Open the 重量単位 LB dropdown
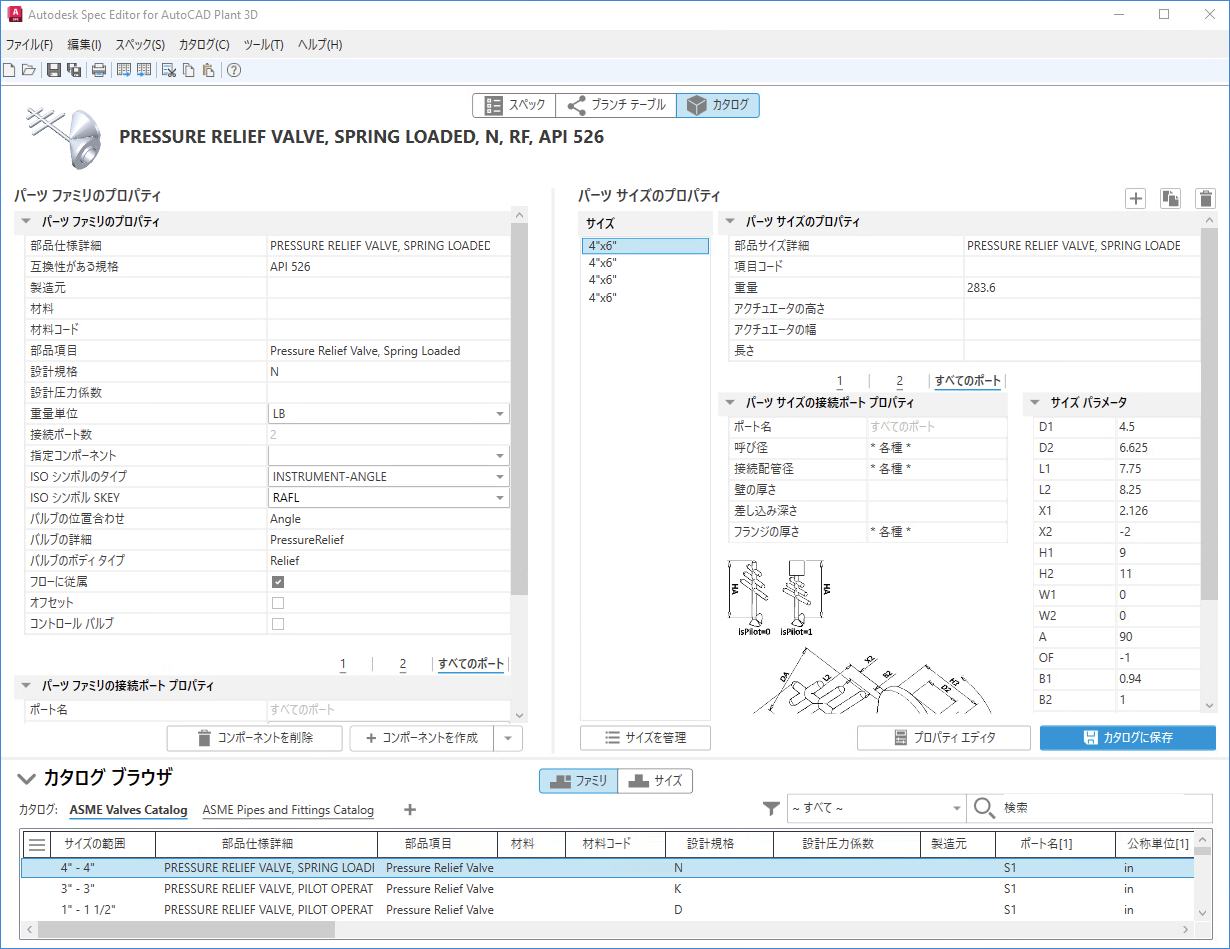 [x=388, y=414]
